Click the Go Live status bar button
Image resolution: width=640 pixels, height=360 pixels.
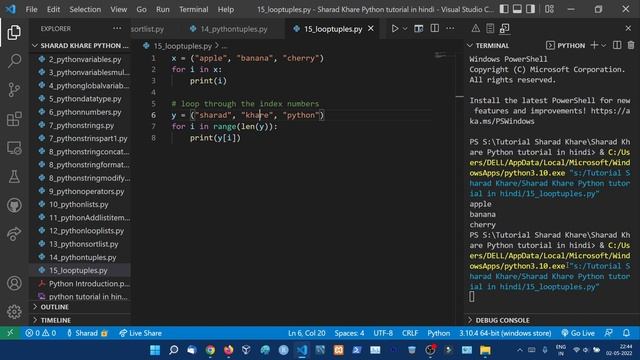point(578,333)
